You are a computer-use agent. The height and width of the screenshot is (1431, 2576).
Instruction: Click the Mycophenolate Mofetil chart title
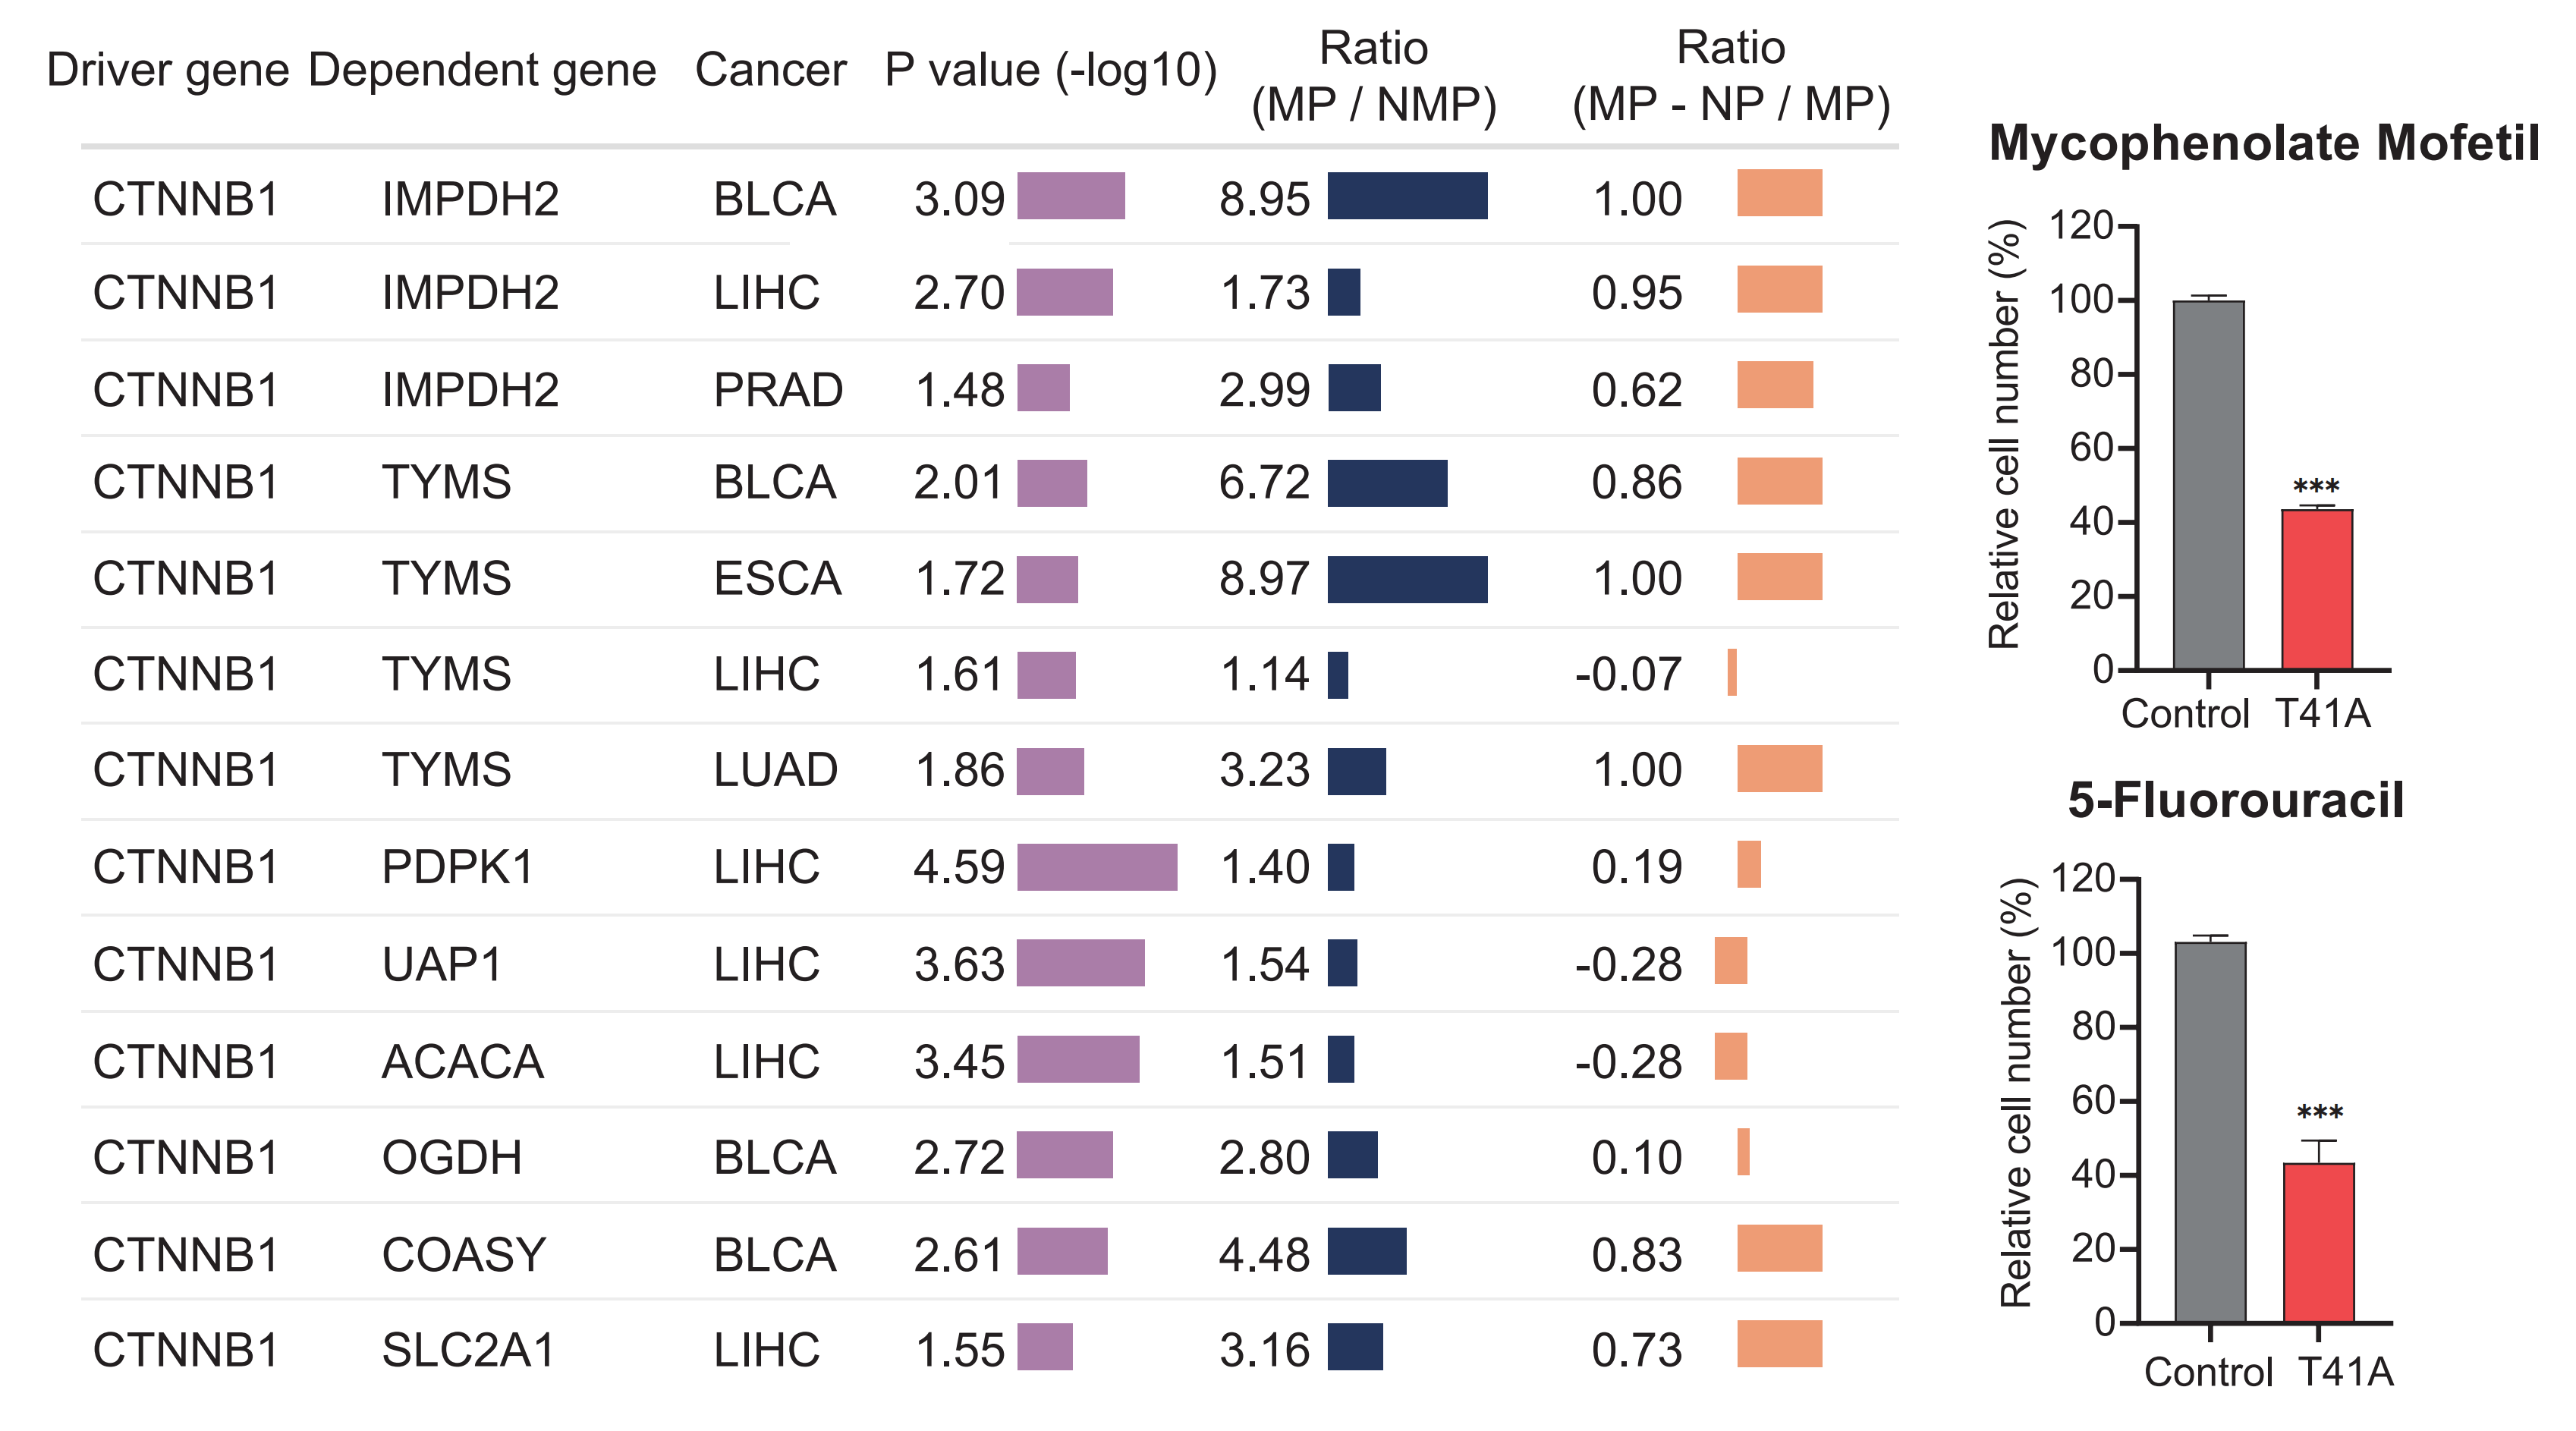tap(2264, 143)
